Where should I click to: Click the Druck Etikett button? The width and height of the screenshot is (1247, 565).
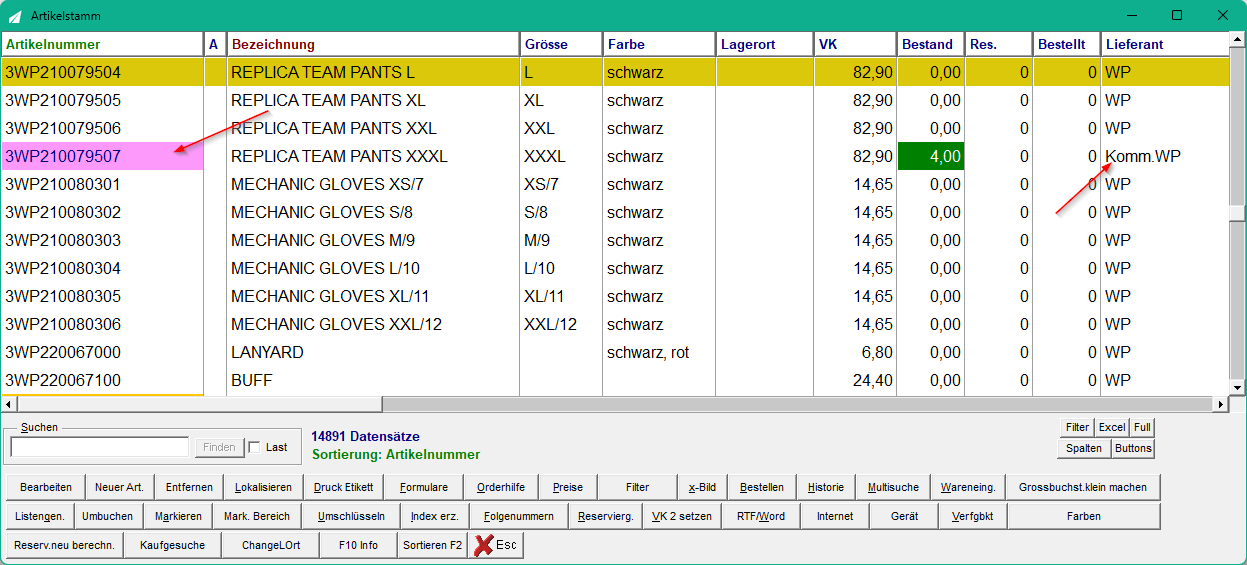[343, 487]
